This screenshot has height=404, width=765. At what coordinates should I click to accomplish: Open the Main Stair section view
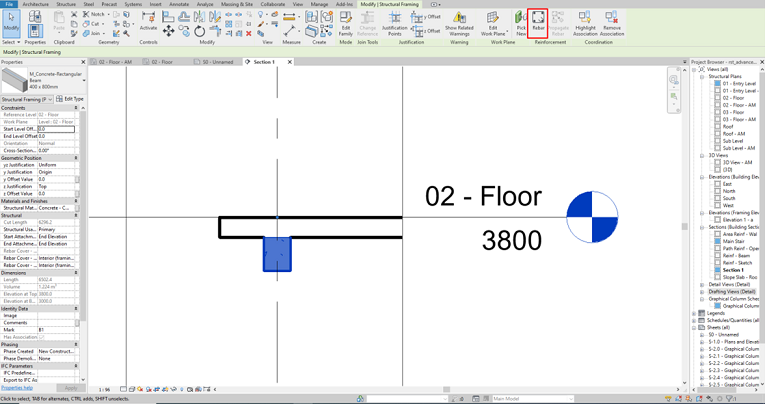[x=734, y=242]
